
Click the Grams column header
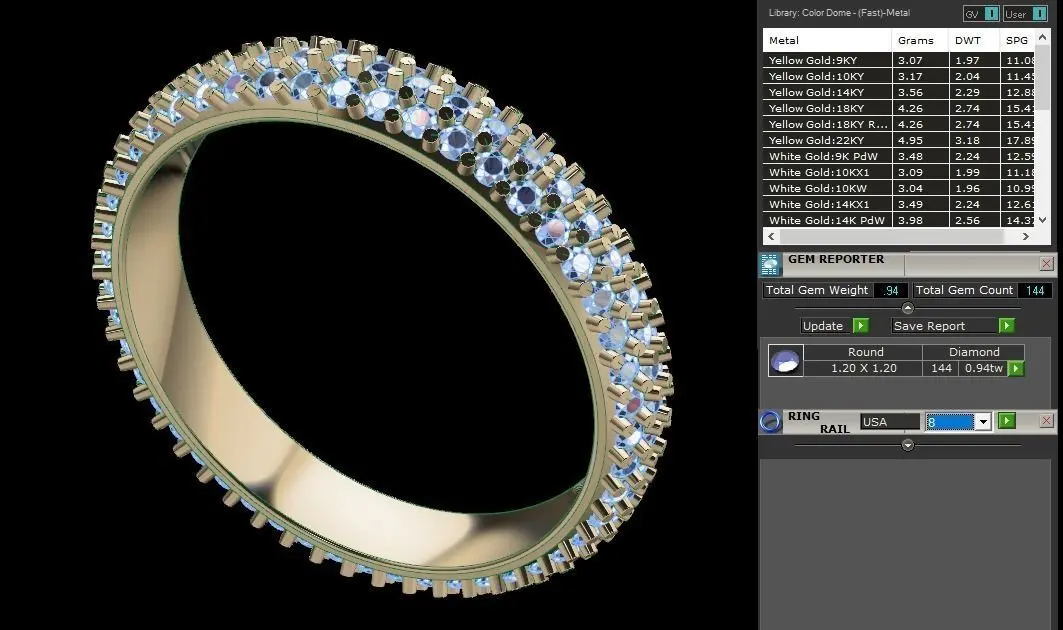920,40
